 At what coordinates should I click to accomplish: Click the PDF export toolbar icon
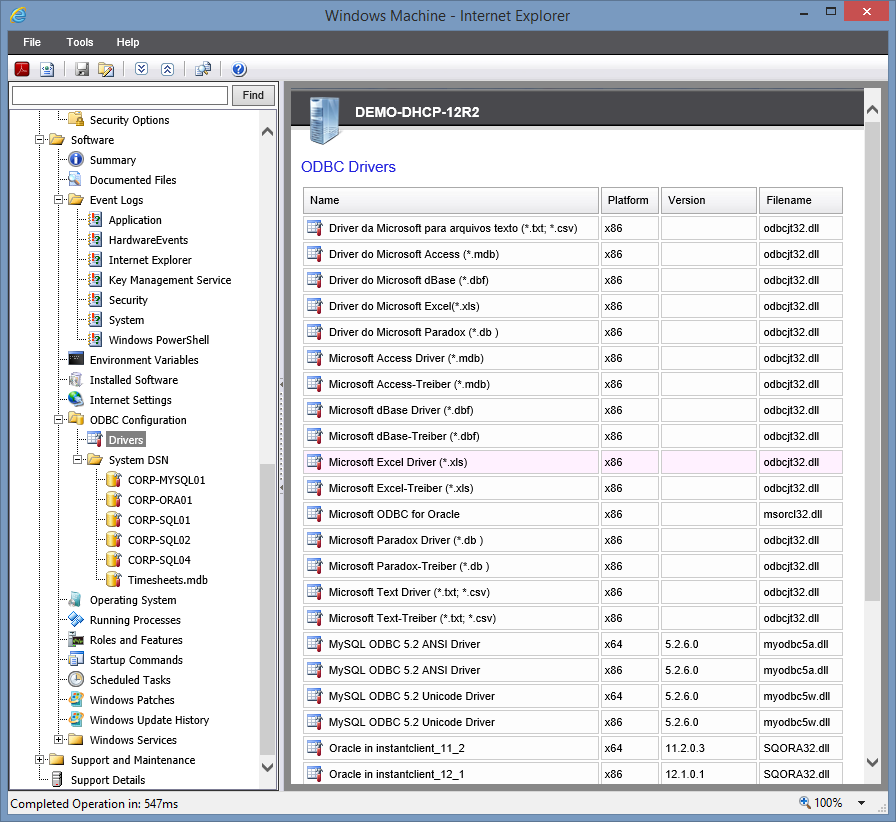[21, 69]
